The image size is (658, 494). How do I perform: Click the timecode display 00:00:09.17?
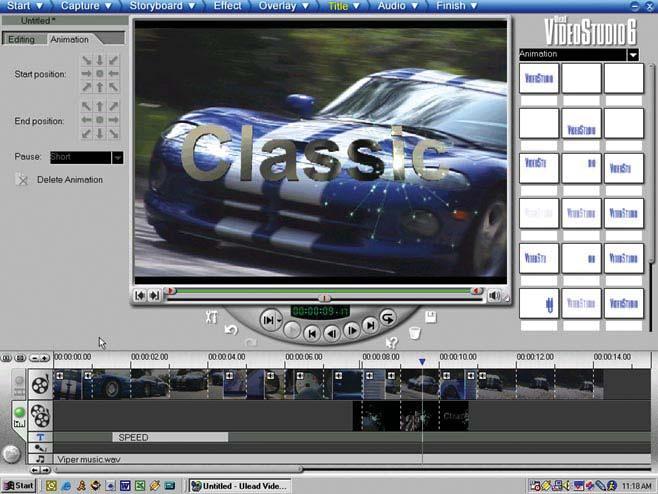coord(321,311)
